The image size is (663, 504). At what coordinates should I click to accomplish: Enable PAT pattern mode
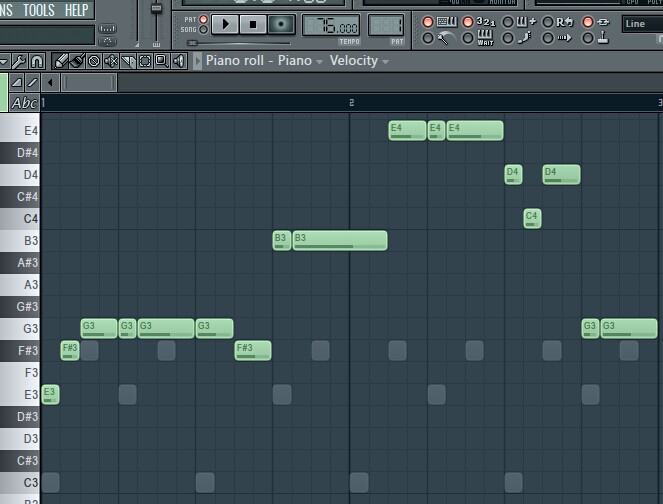pyautogui.click(x=203, y=19)
